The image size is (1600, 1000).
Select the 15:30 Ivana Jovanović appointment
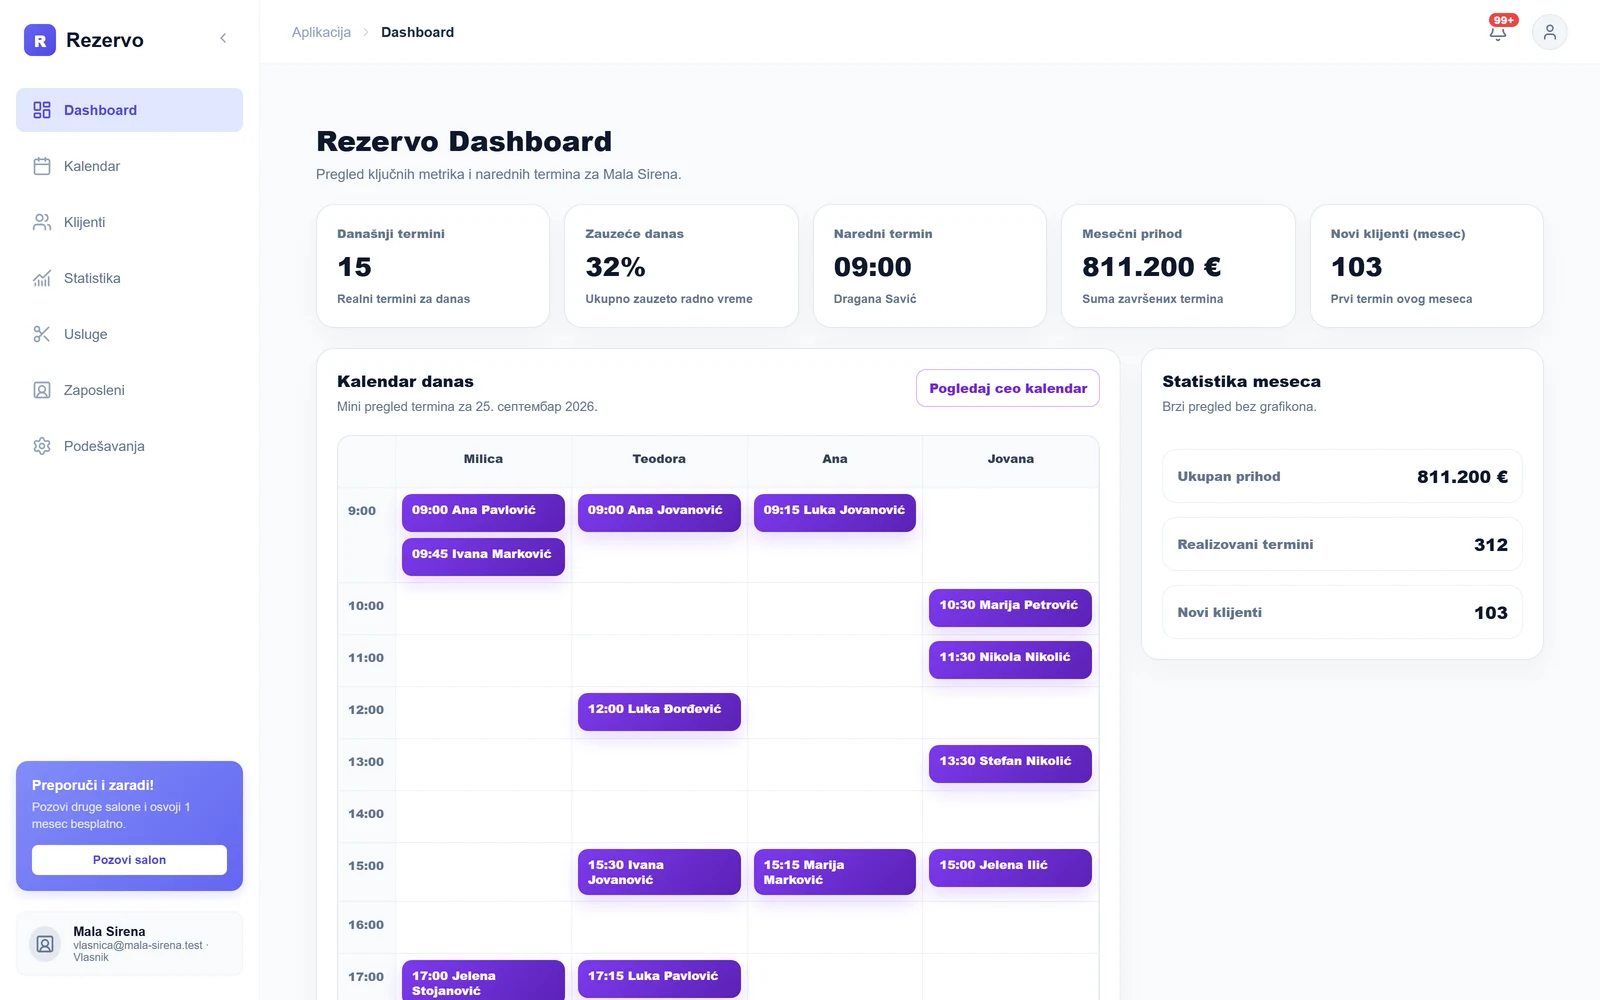pos(659,872)
